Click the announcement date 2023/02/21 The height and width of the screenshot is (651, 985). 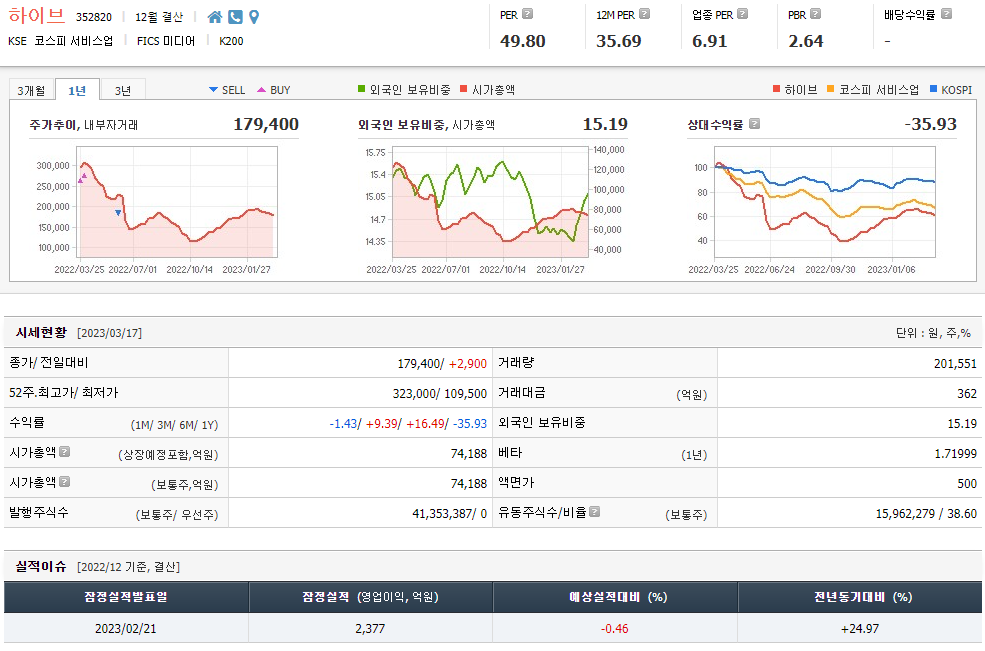point(126,628)
